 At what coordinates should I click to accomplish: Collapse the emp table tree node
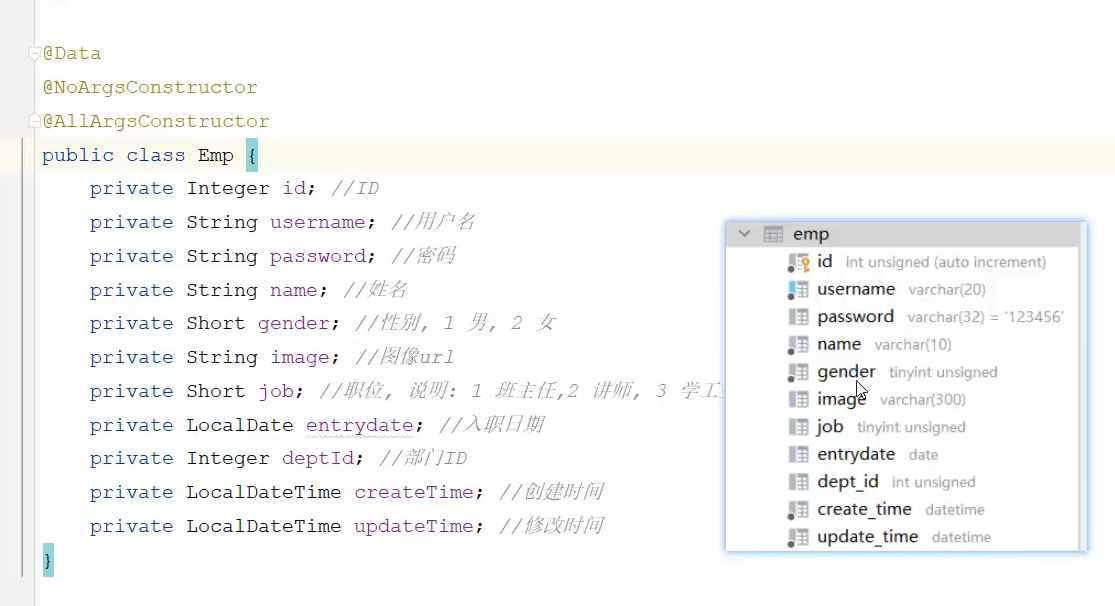coord(744,234)
